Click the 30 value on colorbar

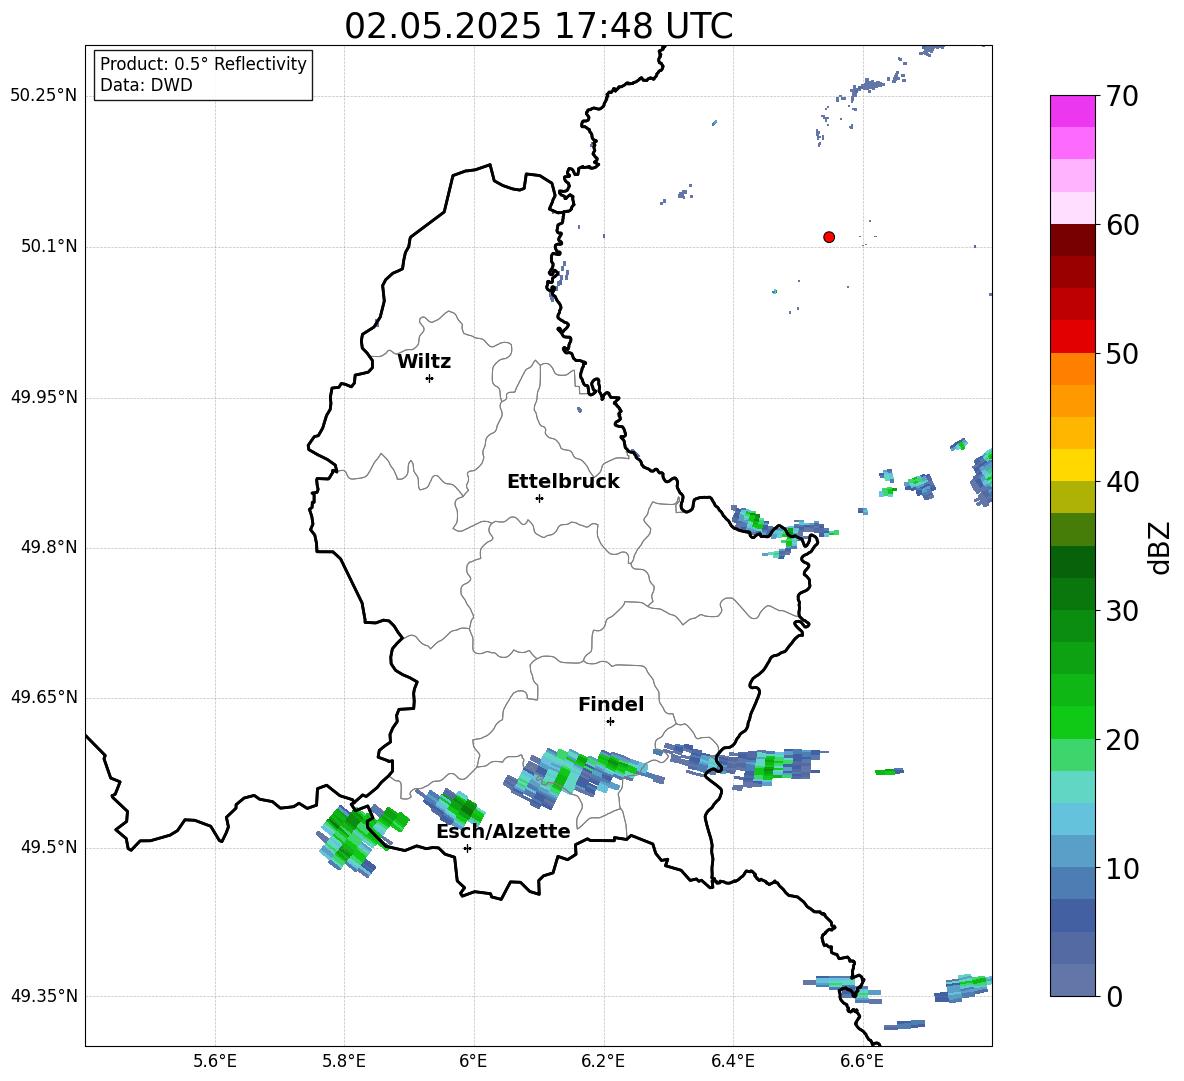tap(1122, 611)
